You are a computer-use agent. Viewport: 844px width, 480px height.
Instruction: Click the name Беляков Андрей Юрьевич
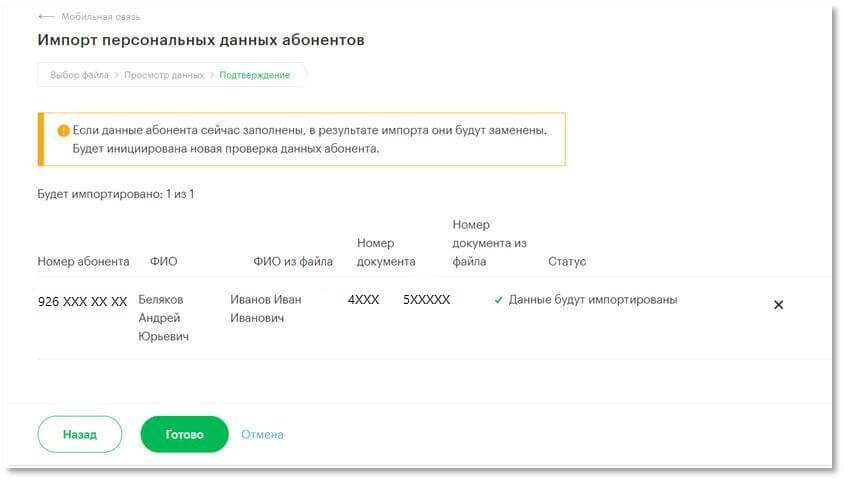pos(164,318)
